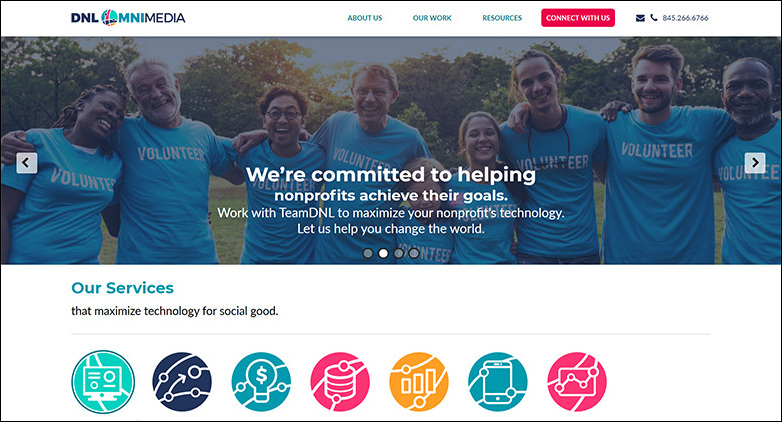Click the pink database stack icon

(340, 382)
